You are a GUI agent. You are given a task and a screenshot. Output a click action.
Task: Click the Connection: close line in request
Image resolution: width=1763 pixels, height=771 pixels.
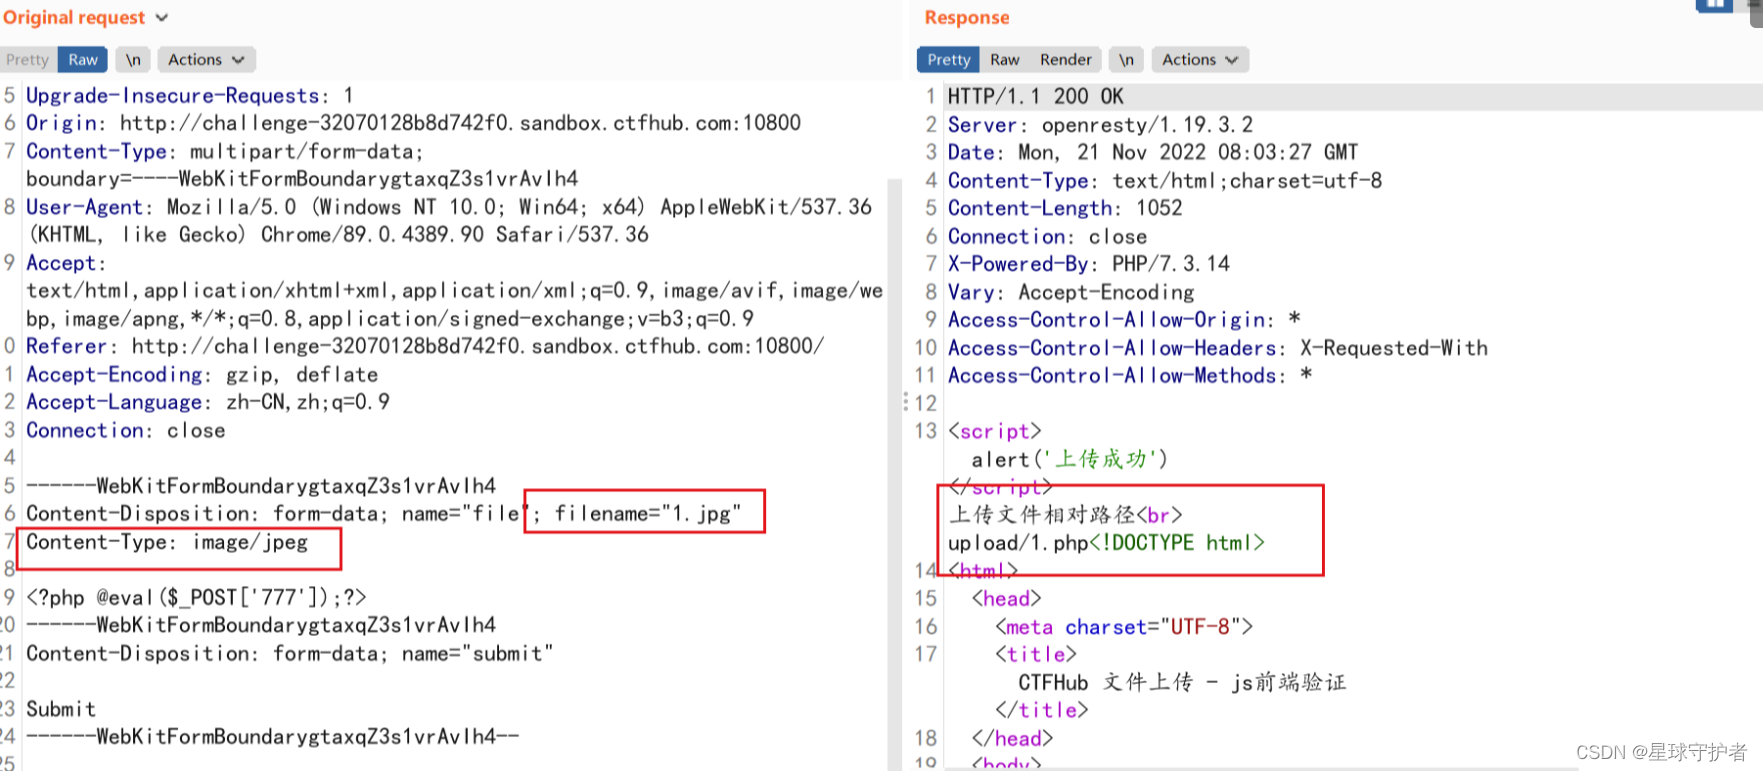point(126,430)
